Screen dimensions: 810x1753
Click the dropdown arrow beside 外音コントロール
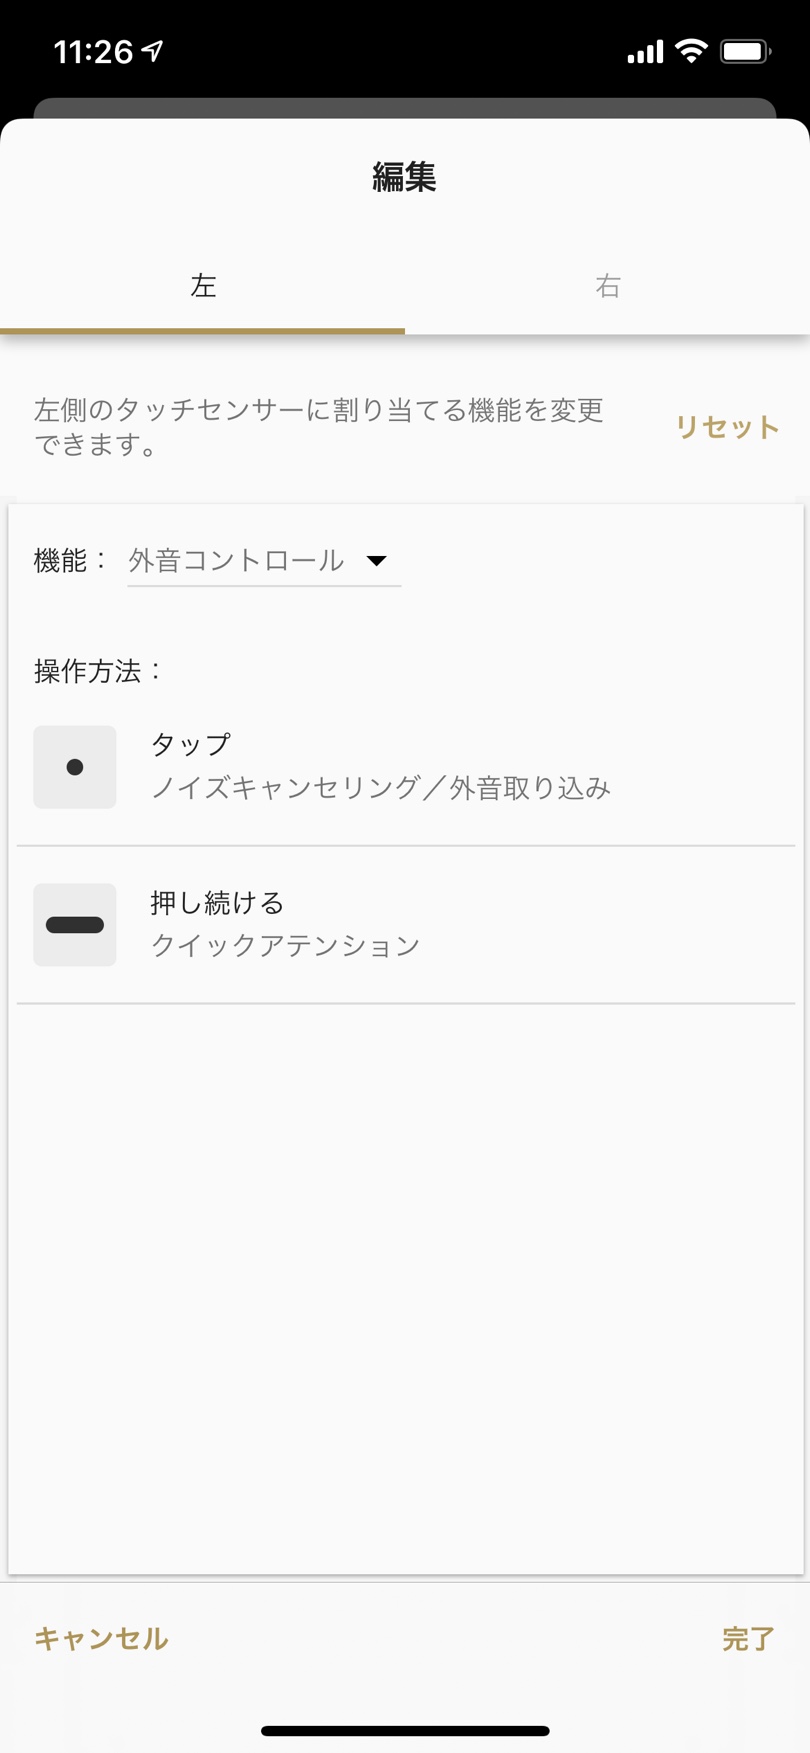click(x=377, y=561)
